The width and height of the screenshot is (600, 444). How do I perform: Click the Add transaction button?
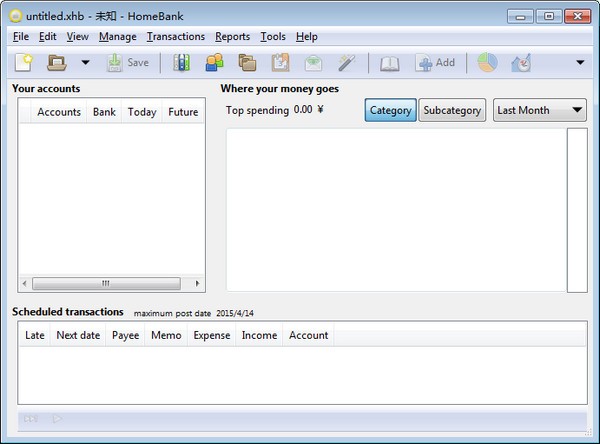(x=435, y=63)
